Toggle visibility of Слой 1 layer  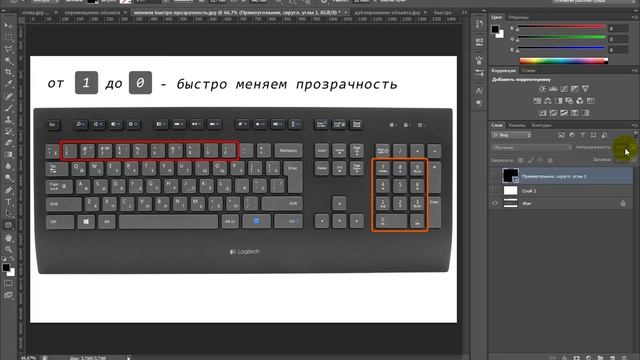[x=495, y=190]
